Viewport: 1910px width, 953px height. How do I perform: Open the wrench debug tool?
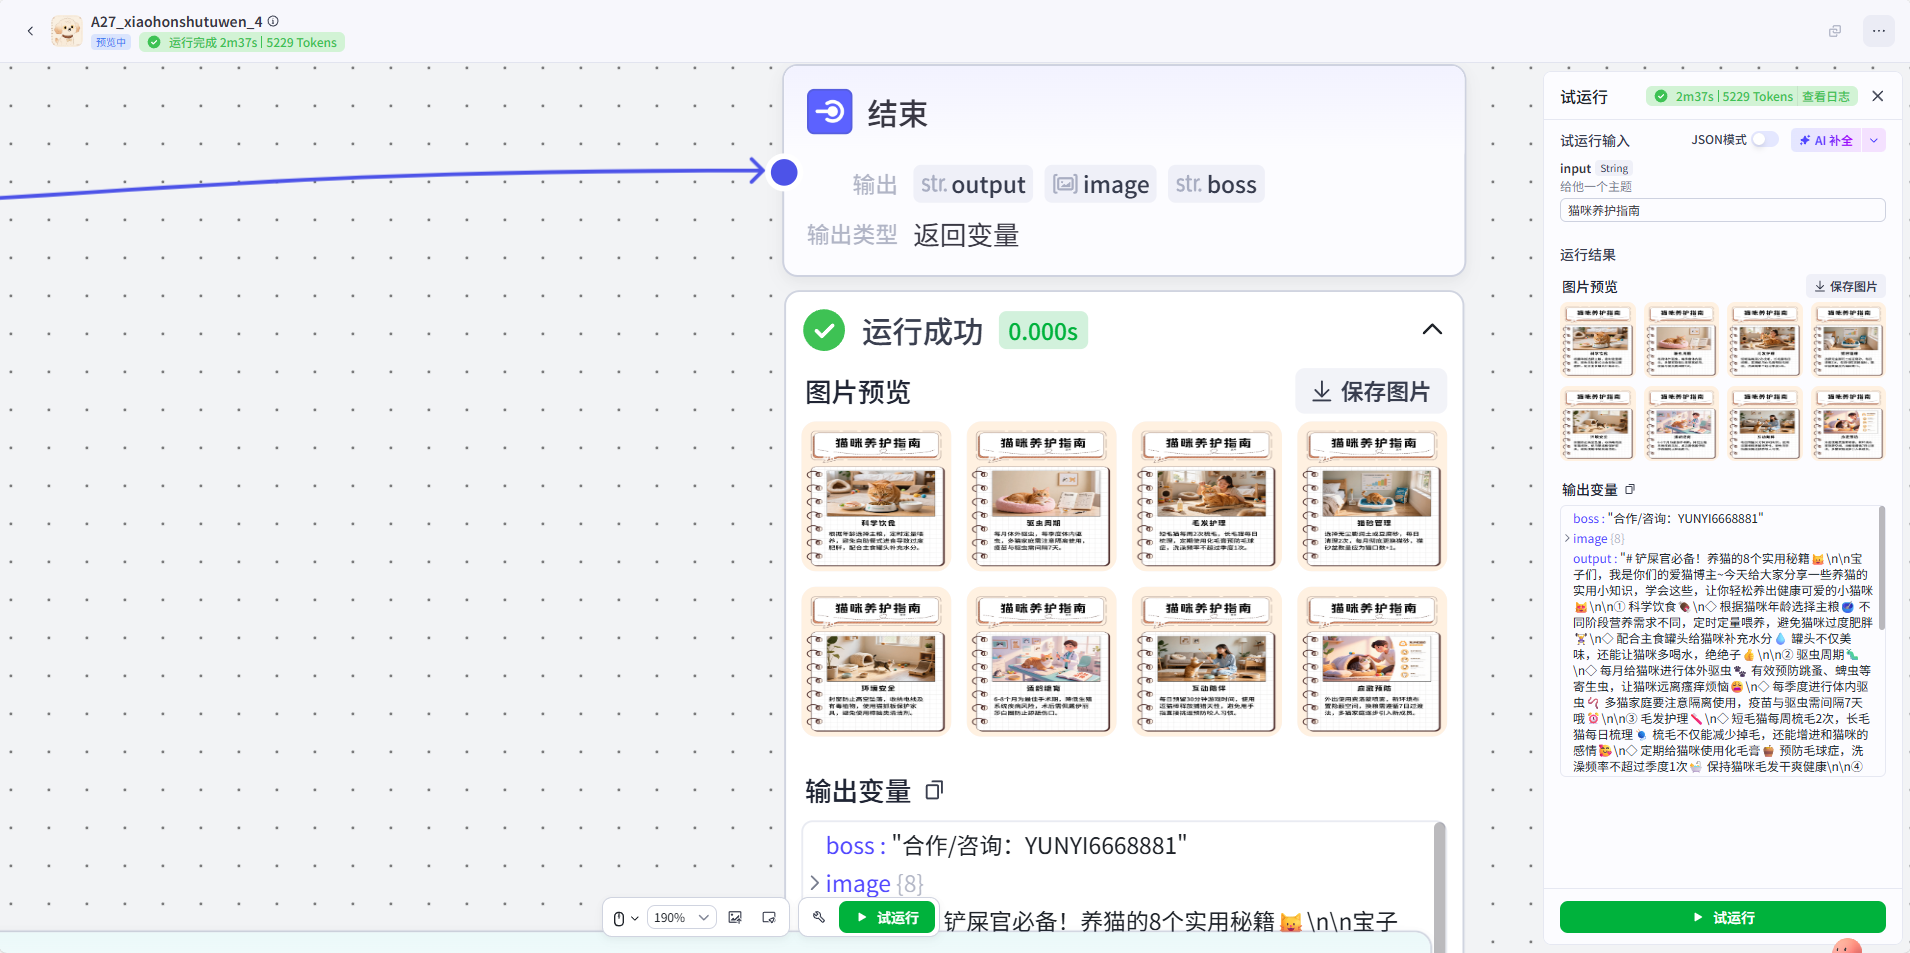(x=819, y=917)
